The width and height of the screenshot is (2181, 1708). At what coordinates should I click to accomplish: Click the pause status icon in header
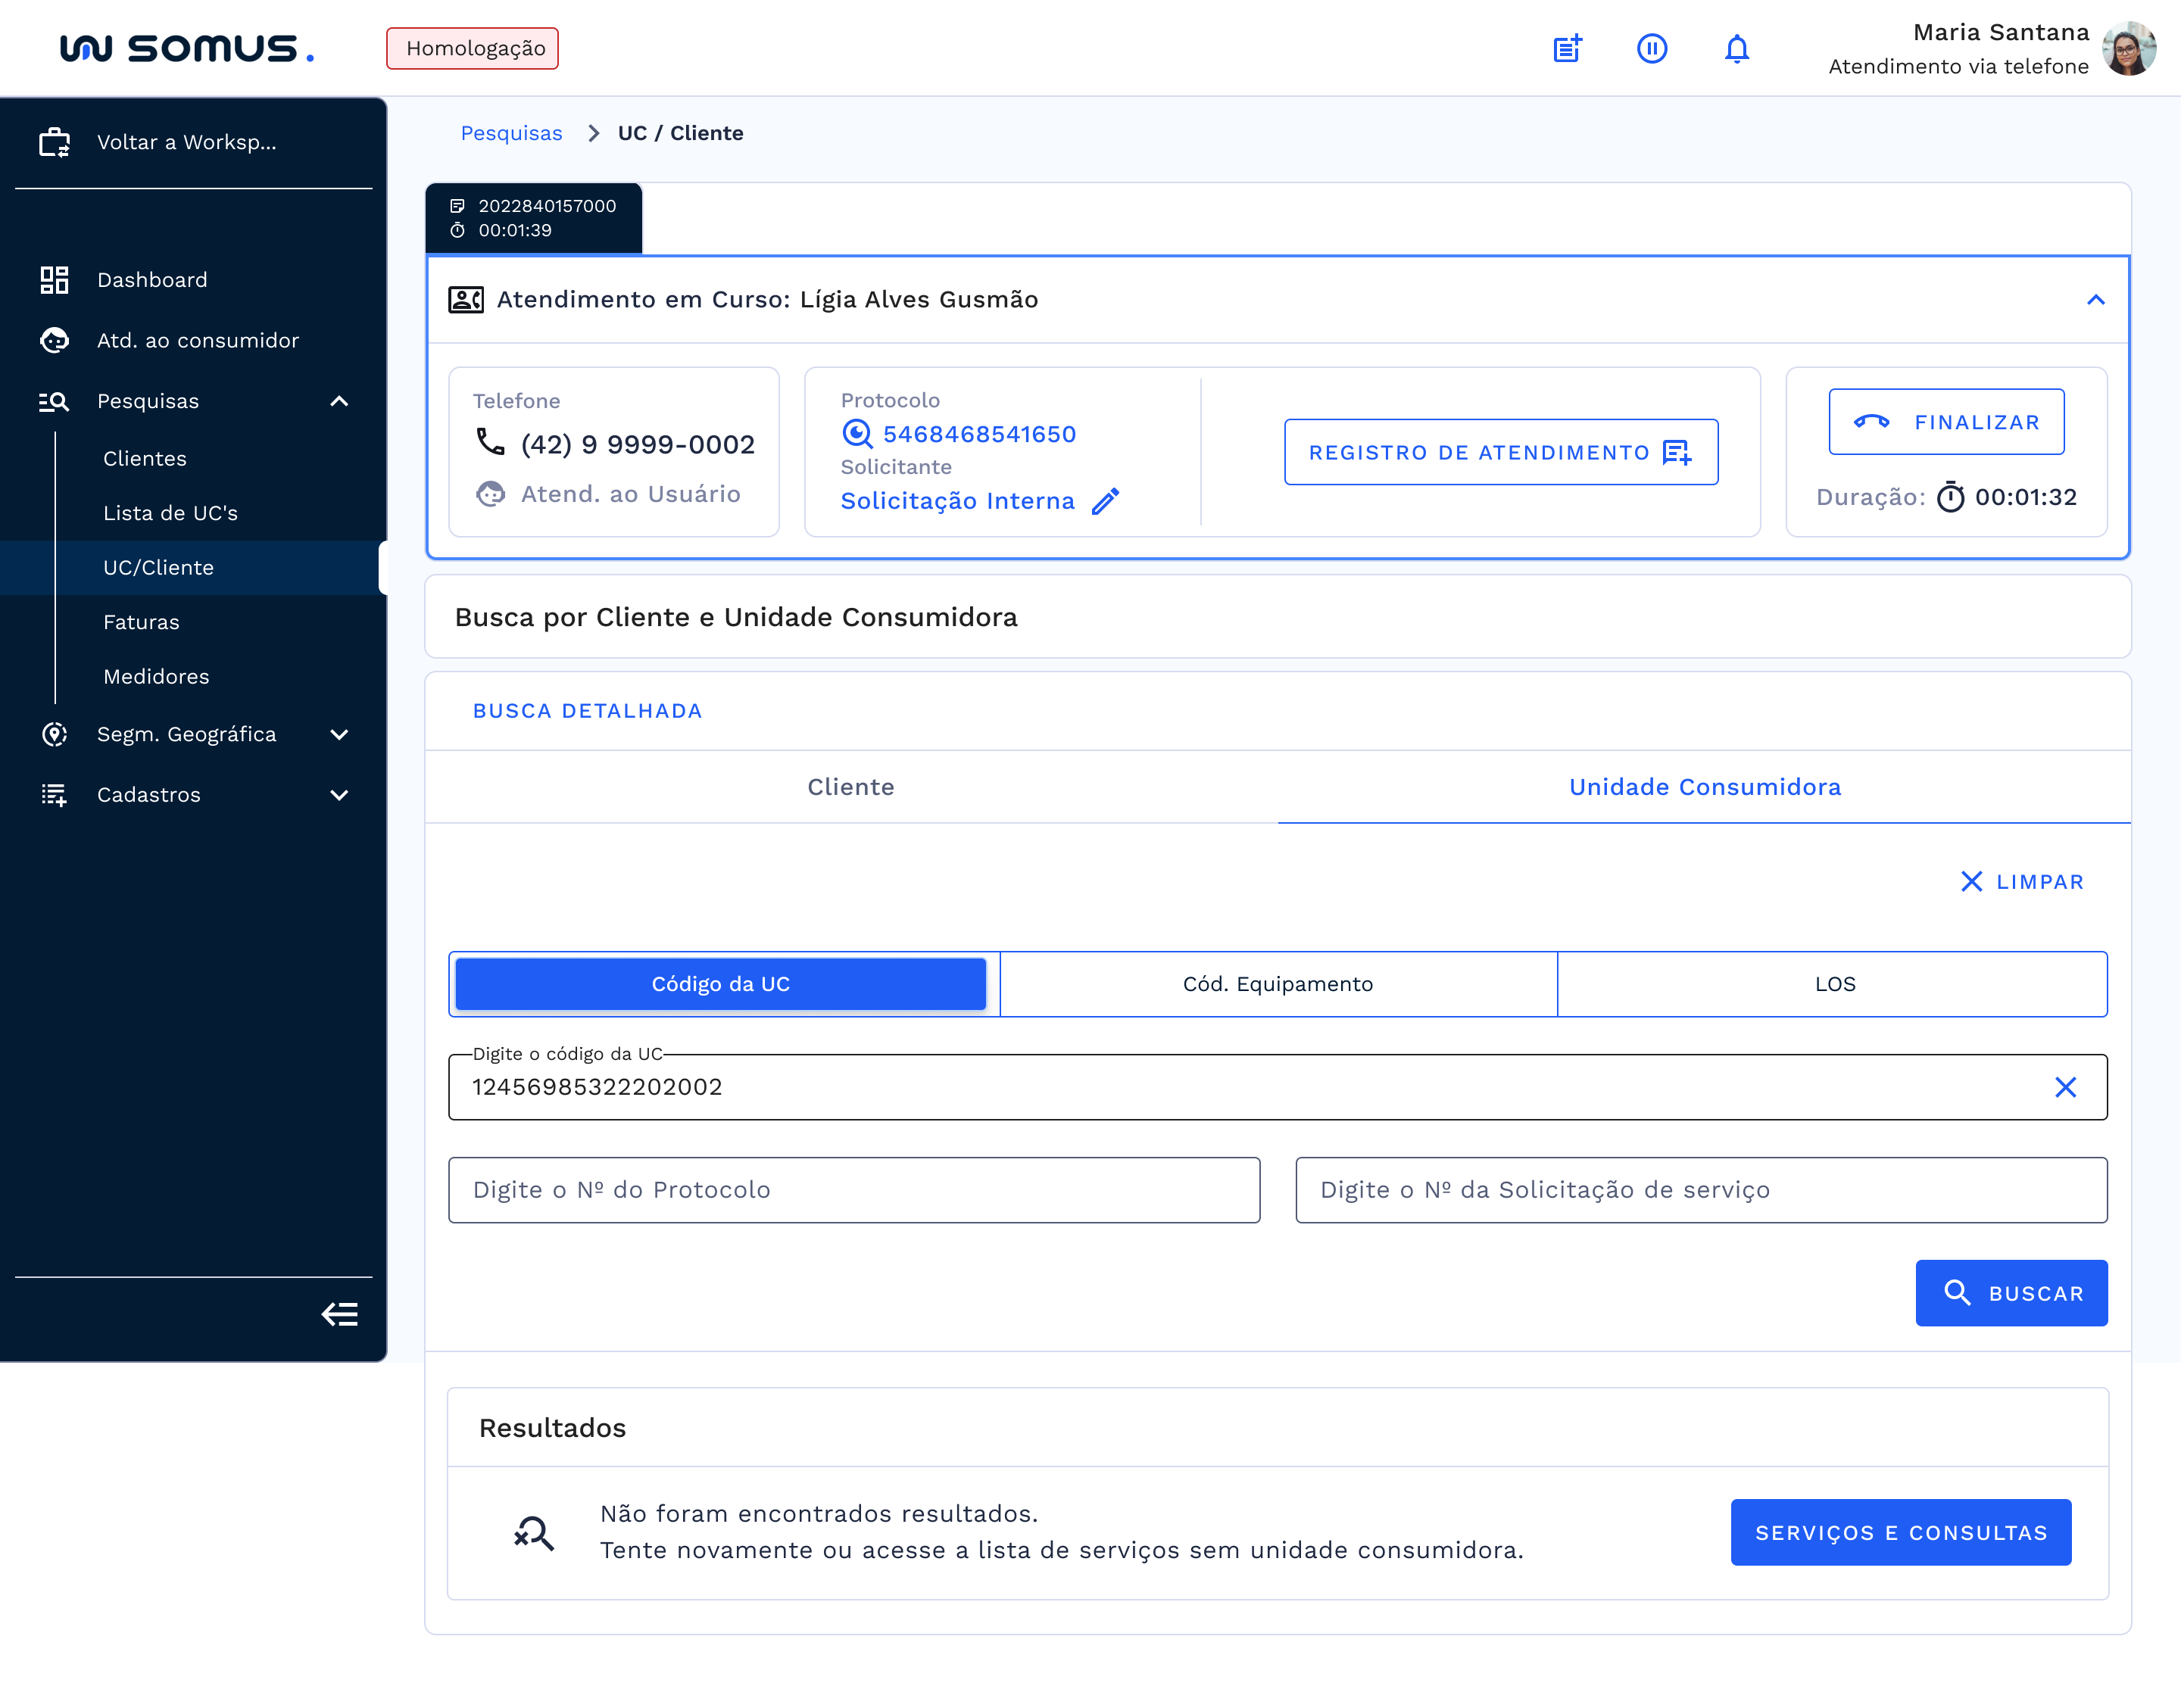(x=1652, y=48)
